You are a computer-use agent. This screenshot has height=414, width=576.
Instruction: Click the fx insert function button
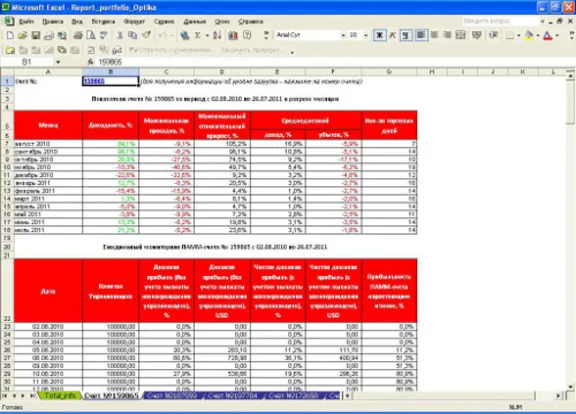(x=90, y=62)
